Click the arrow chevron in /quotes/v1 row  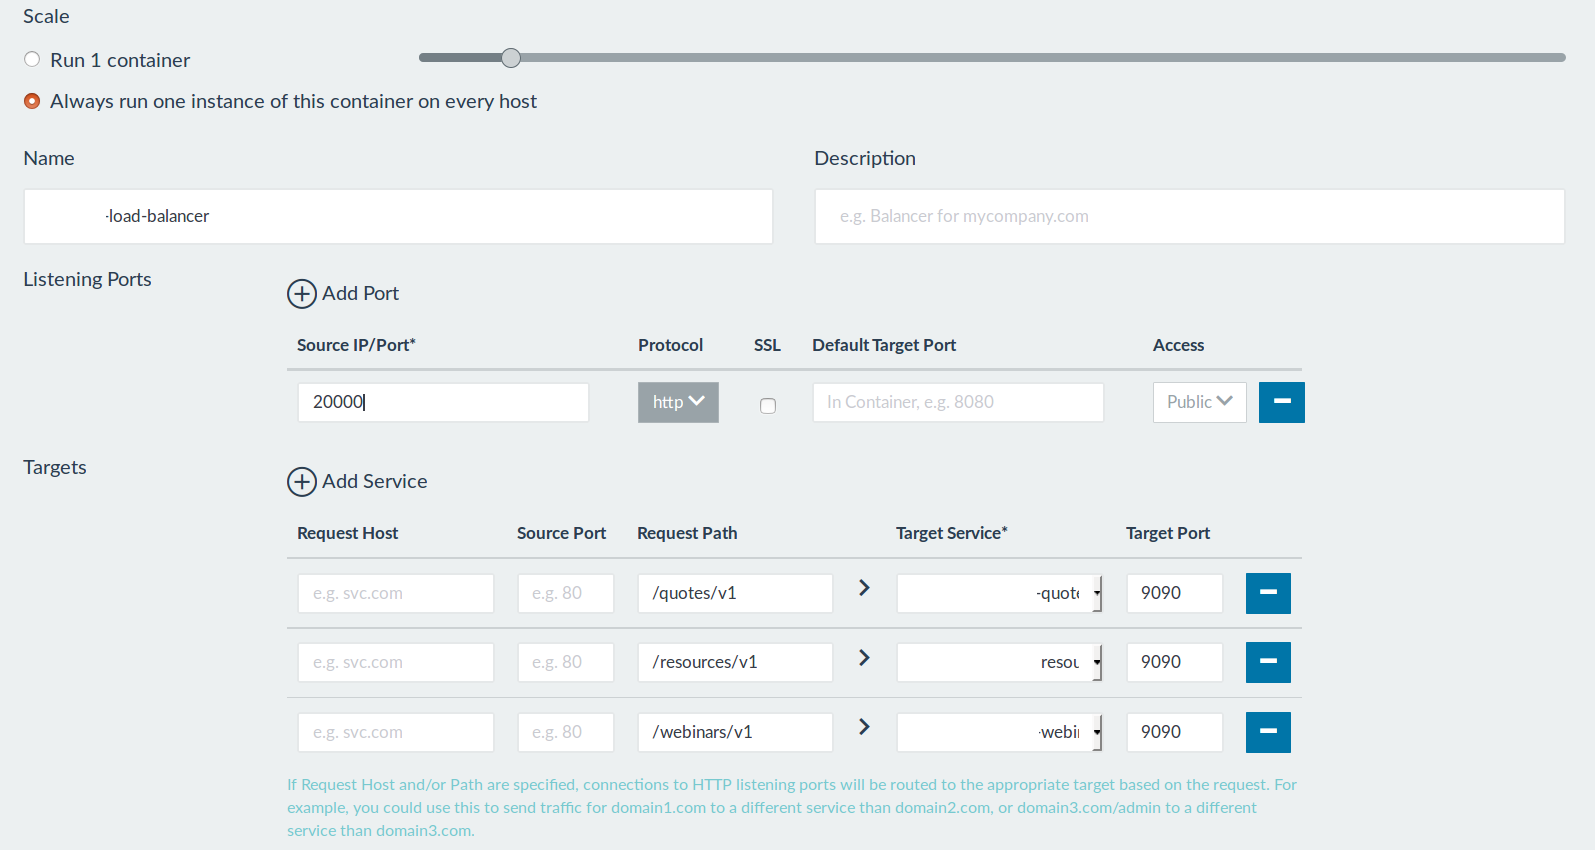pyautogui.click(x=865, y=588)
